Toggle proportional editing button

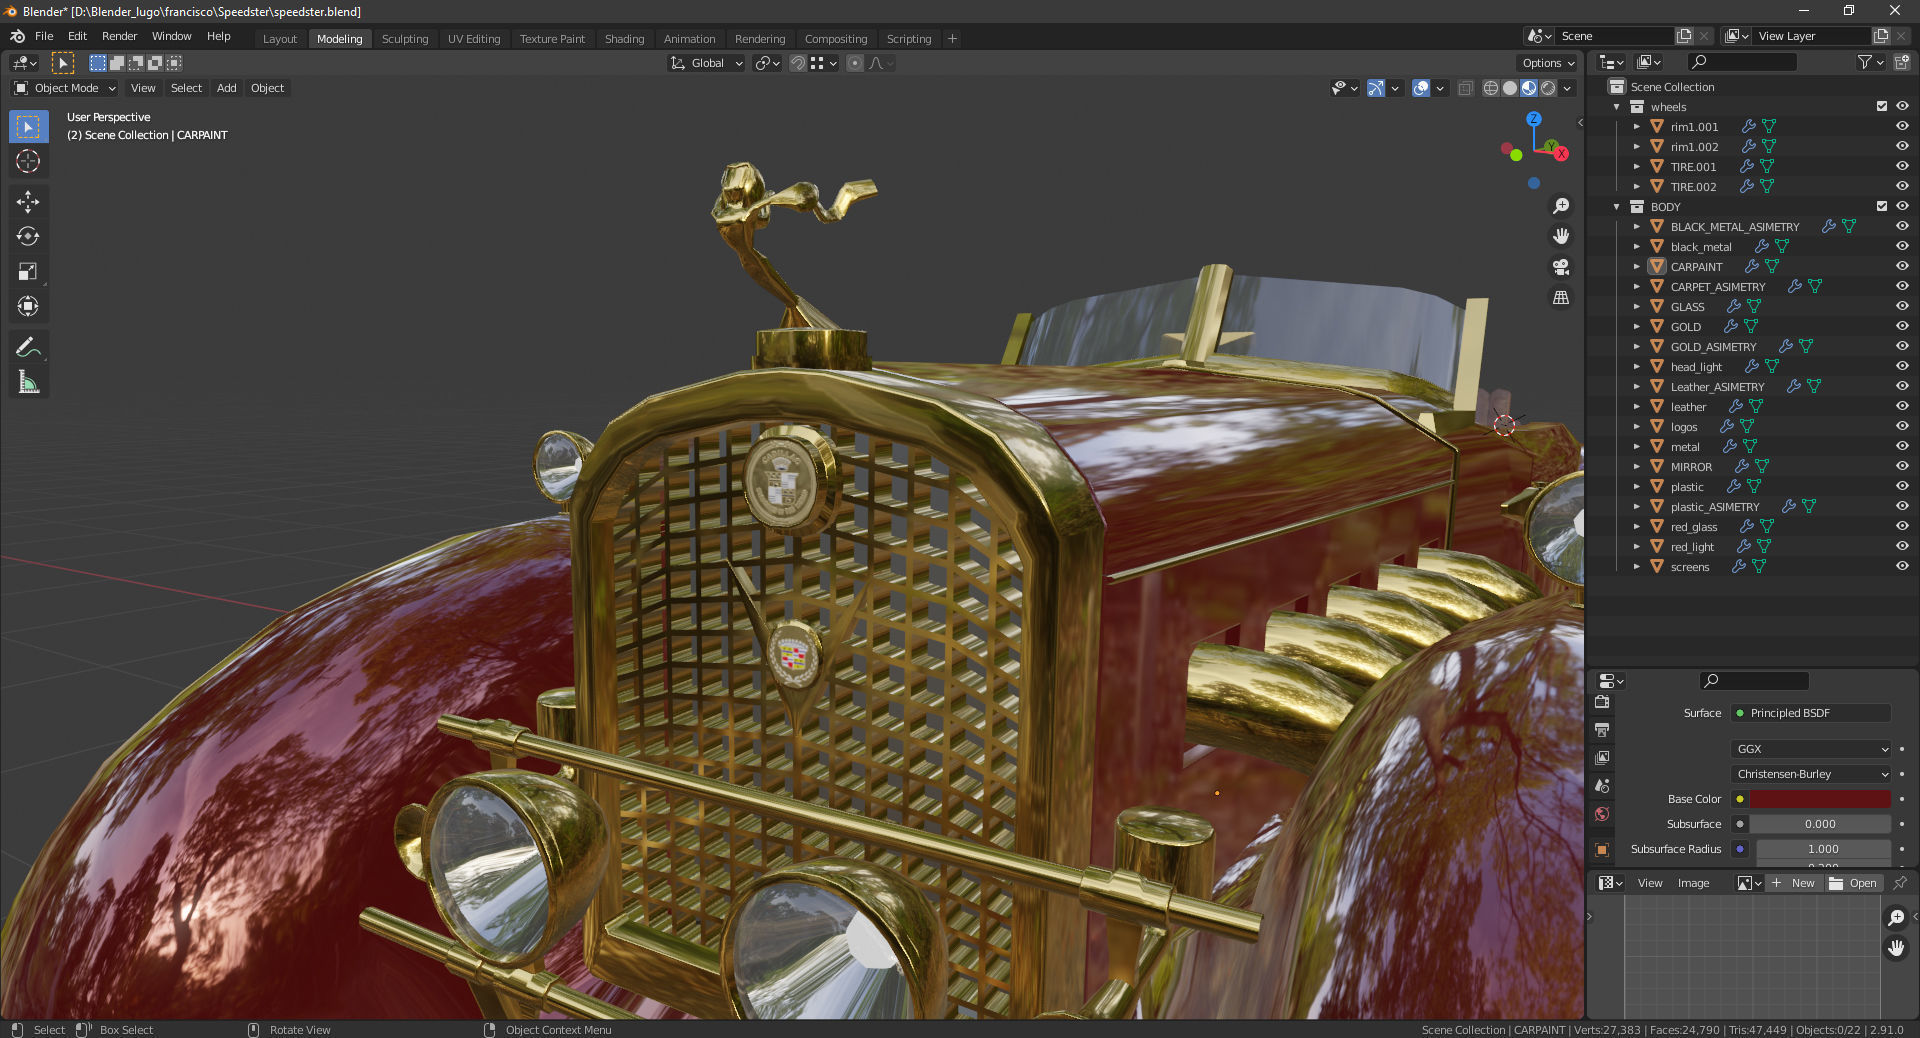[854, 63]
